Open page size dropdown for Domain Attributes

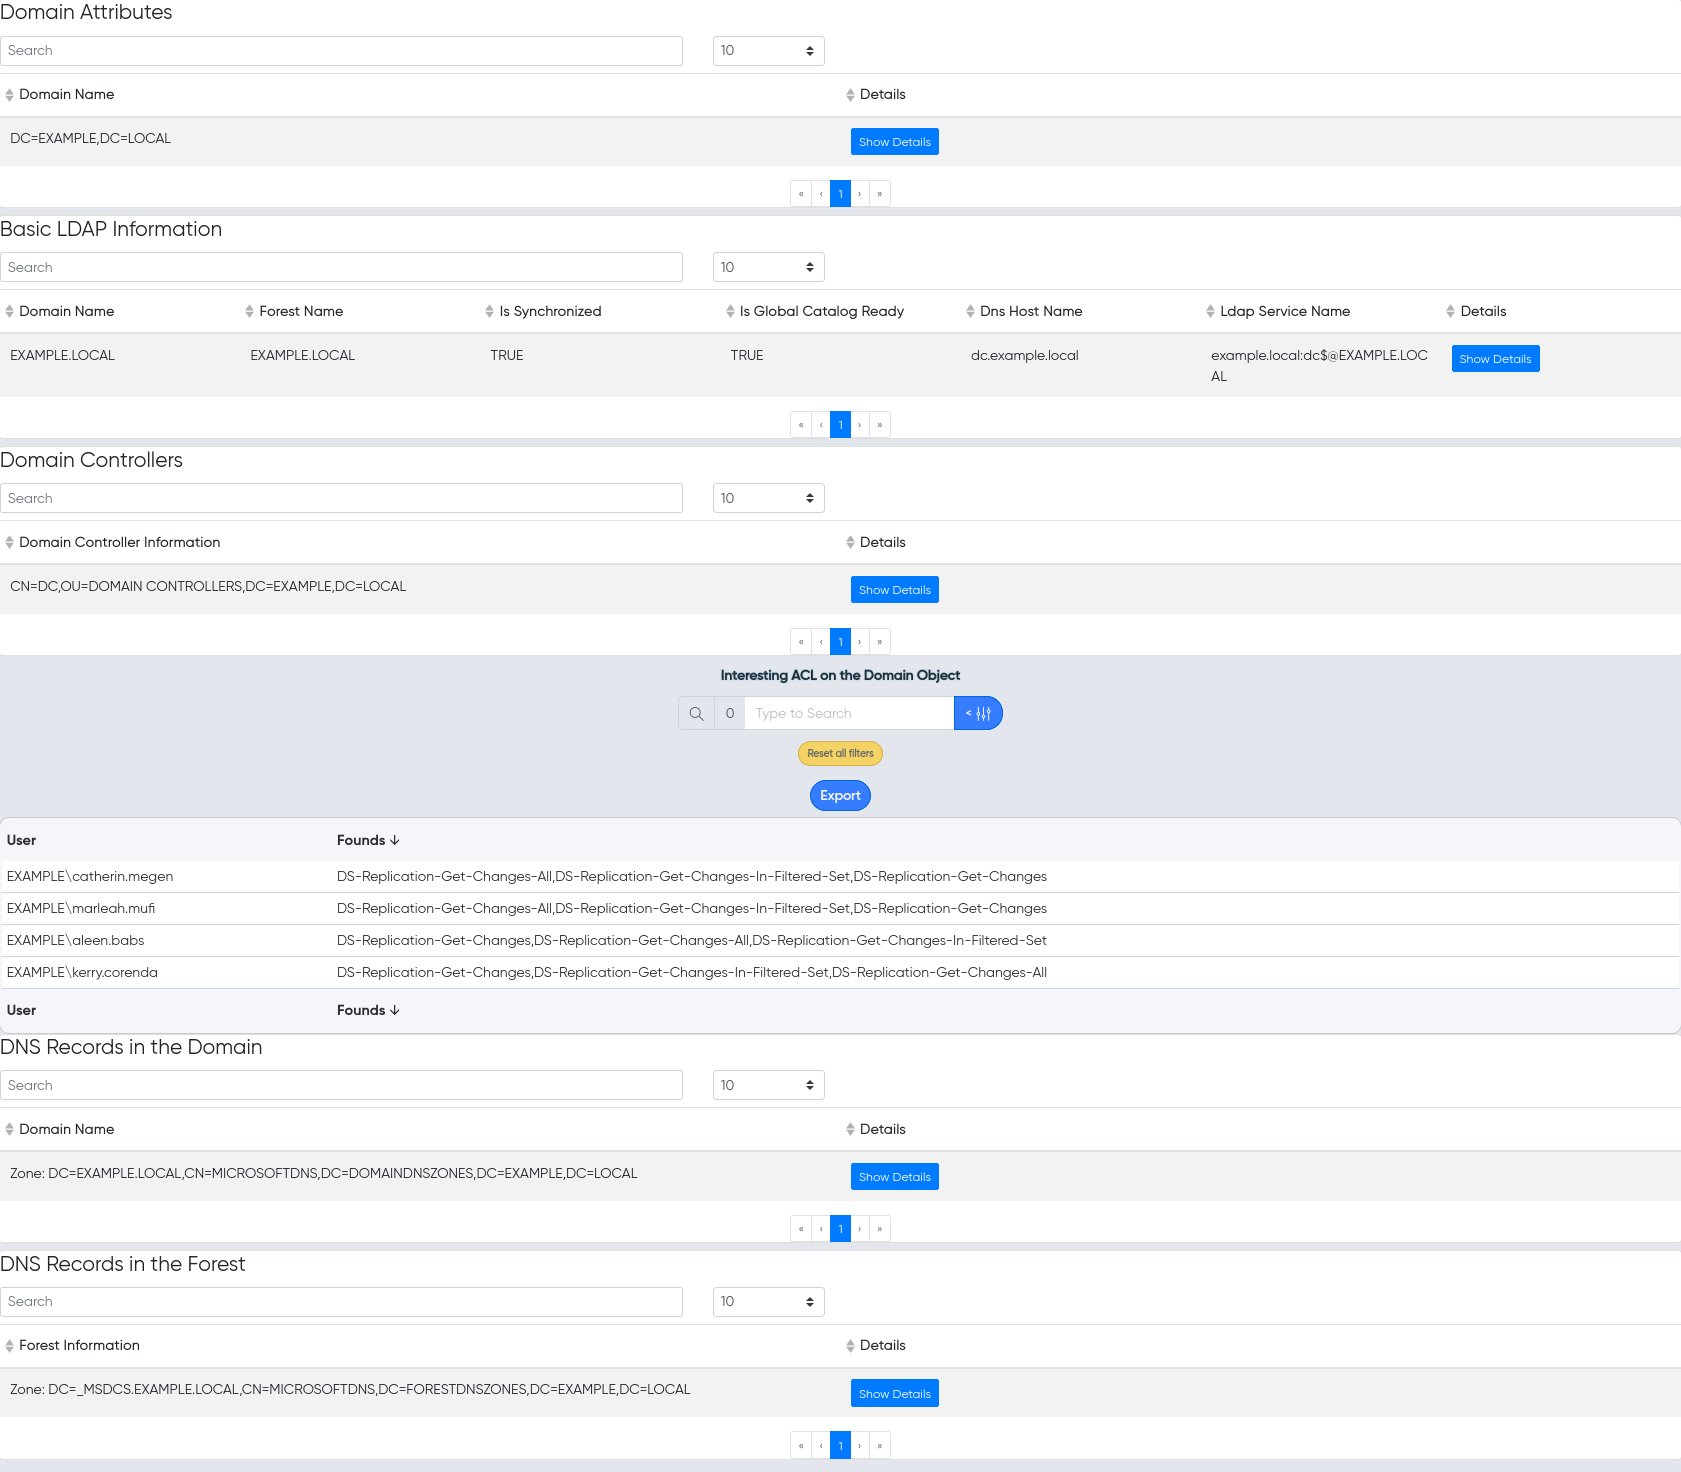coord(768,51)
